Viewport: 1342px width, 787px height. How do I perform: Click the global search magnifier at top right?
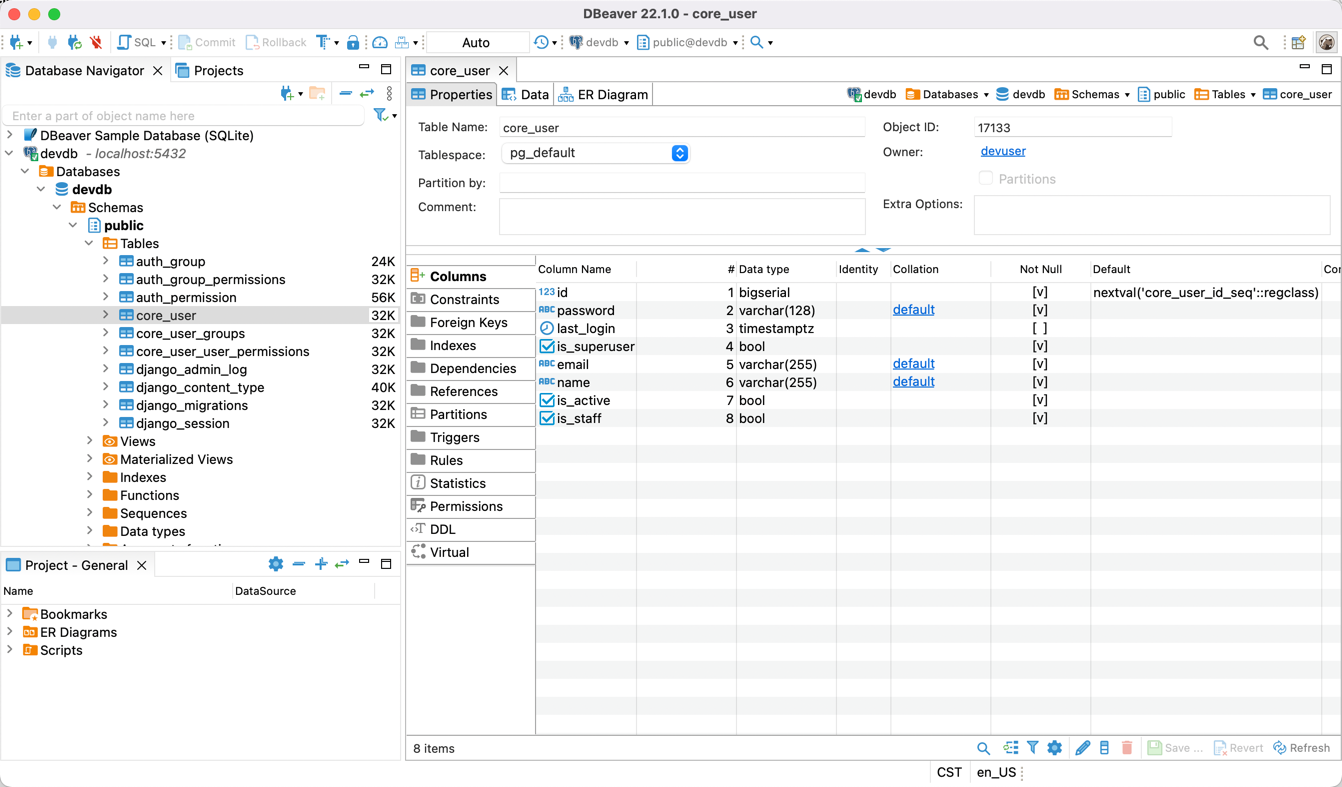[1261, 42]
